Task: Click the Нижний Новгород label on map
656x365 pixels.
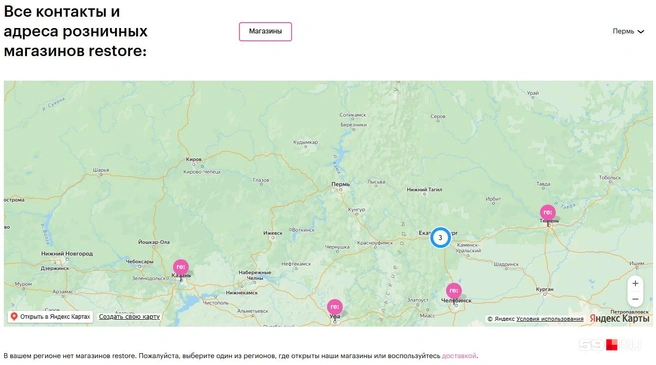Action: [x=67, y=254]
